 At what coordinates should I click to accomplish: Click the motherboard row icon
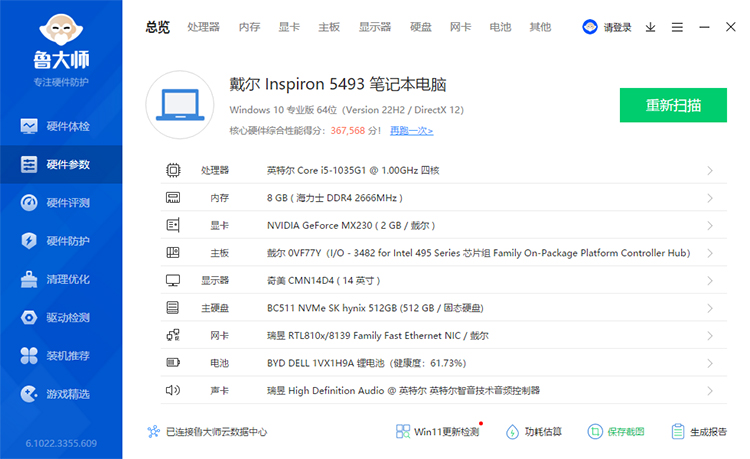coord(173,252)
